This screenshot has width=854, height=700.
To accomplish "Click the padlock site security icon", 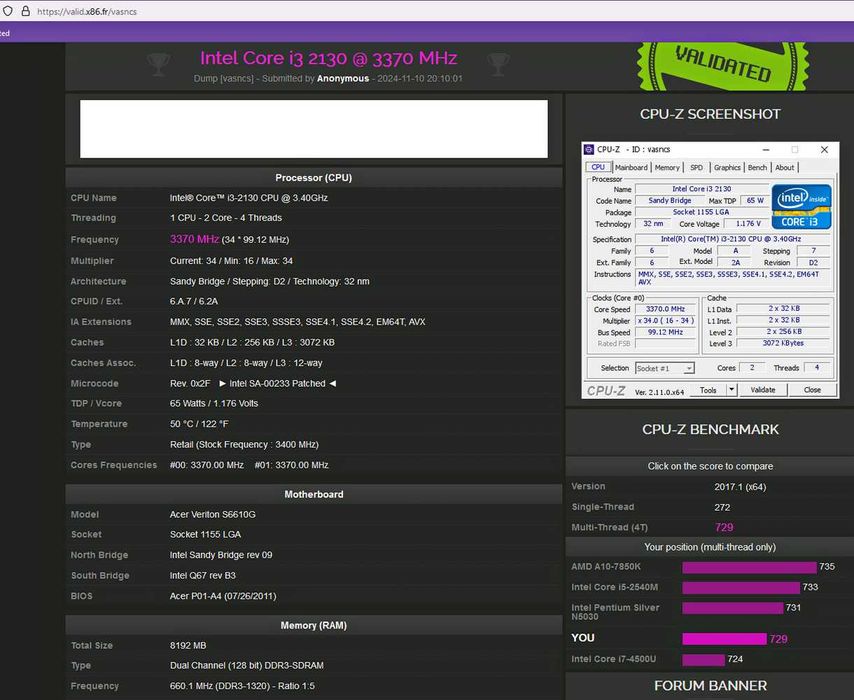I will pyautogui.click(x=25, y=11).
